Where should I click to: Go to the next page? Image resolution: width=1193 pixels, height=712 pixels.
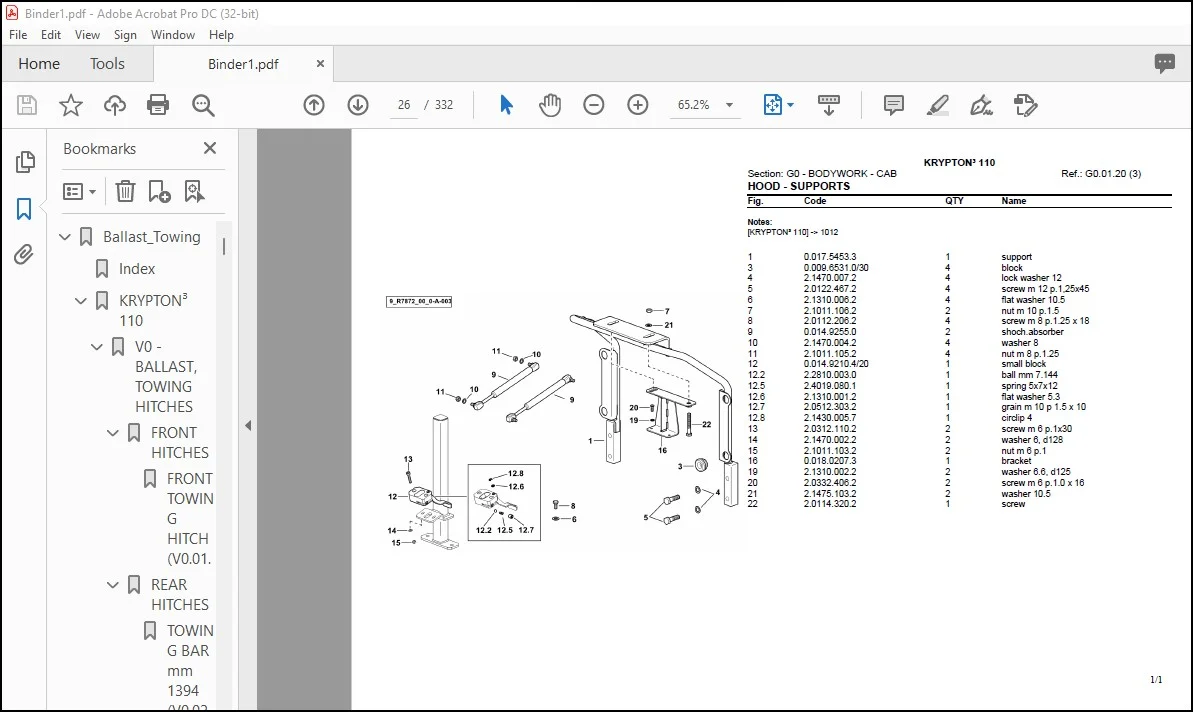click(x=358, y=105)
